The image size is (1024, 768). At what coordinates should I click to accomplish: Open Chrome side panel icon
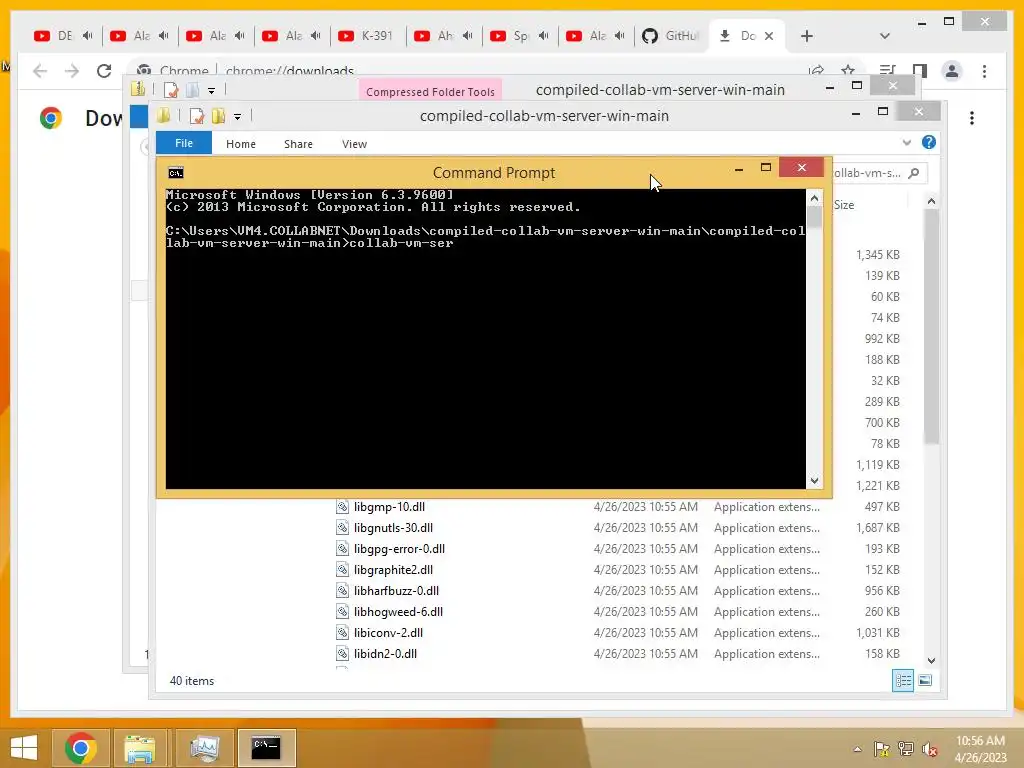point(920,71)
